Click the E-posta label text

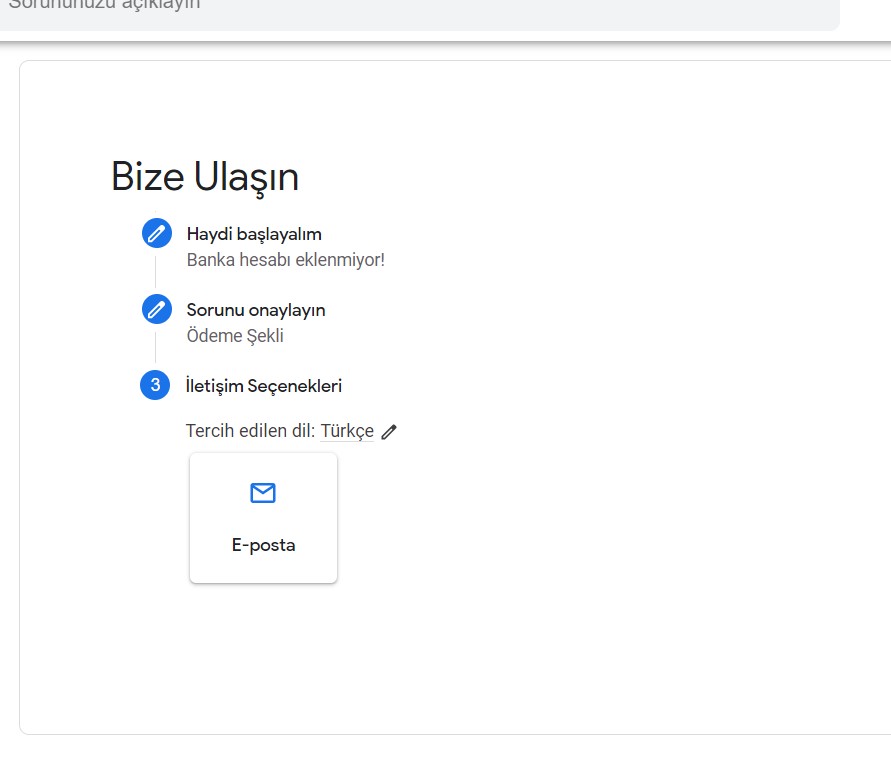pyautogui.click(x=263, y=545)
